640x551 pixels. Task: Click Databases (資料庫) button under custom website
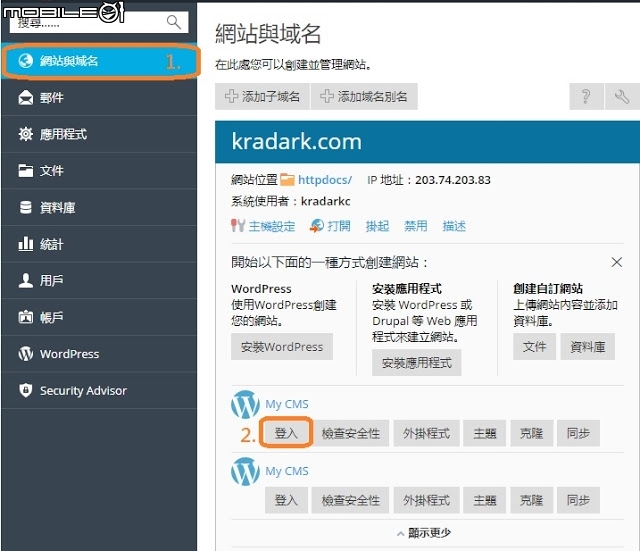click(588, 347)
